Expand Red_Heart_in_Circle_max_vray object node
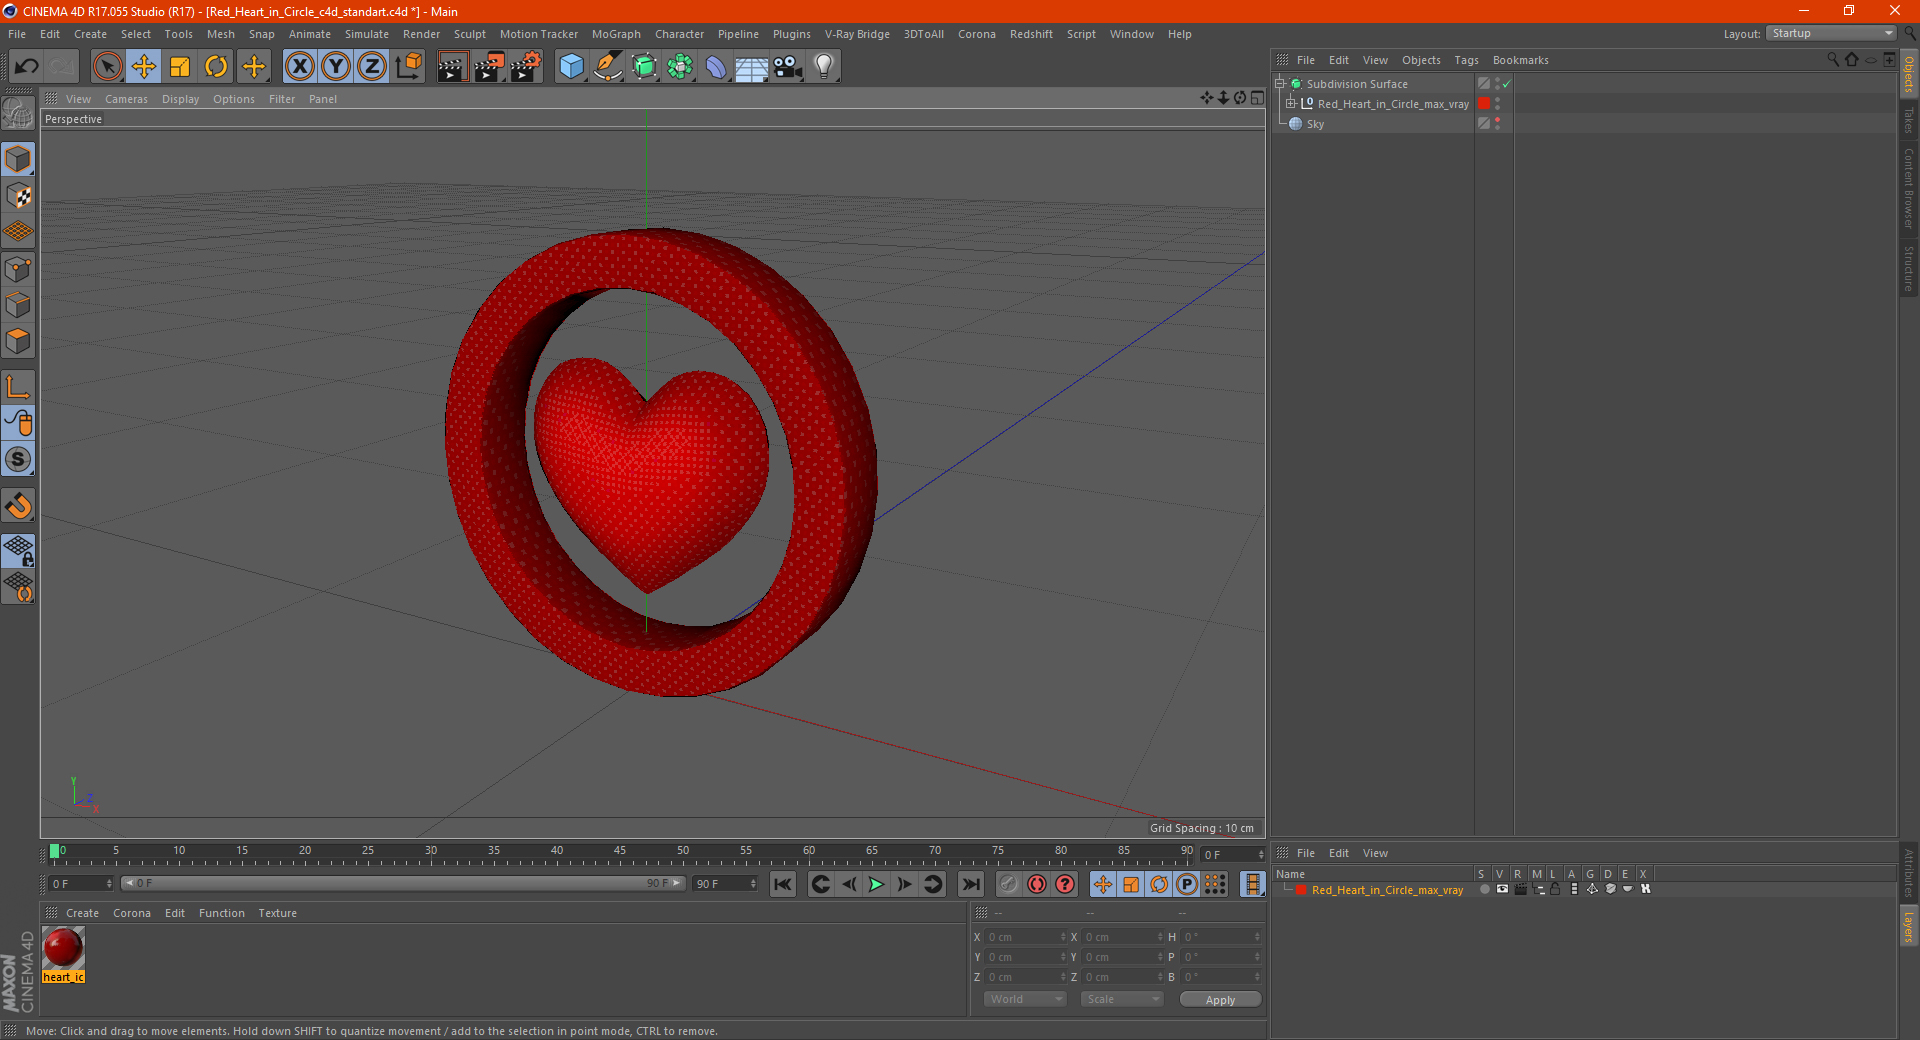The image size is (1920, 1040). tap(1291, 104)
